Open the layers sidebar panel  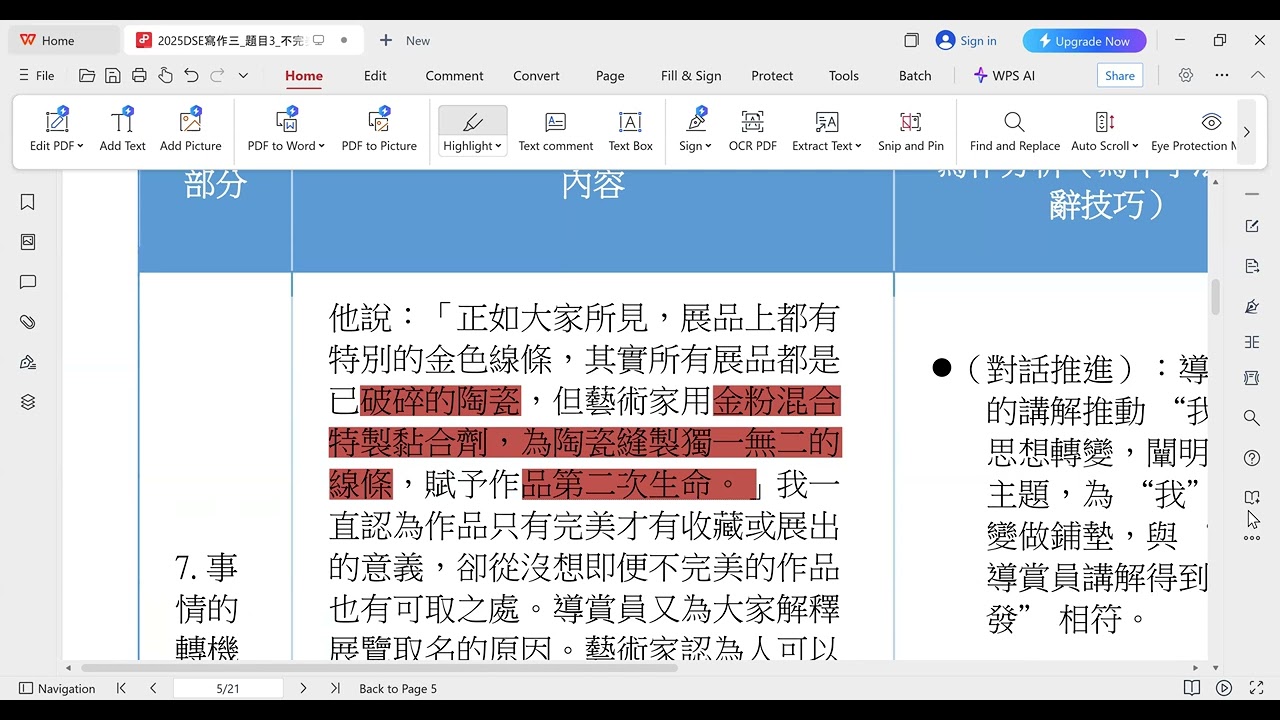[28, 402]
